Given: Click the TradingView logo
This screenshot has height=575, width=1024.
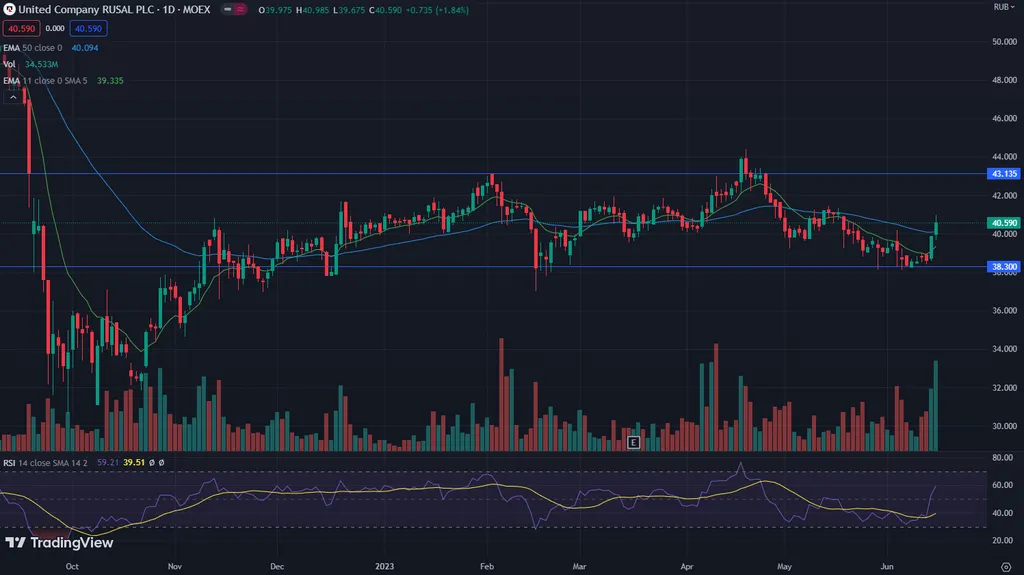Looking at the screenshot, I should coord(59,543).
